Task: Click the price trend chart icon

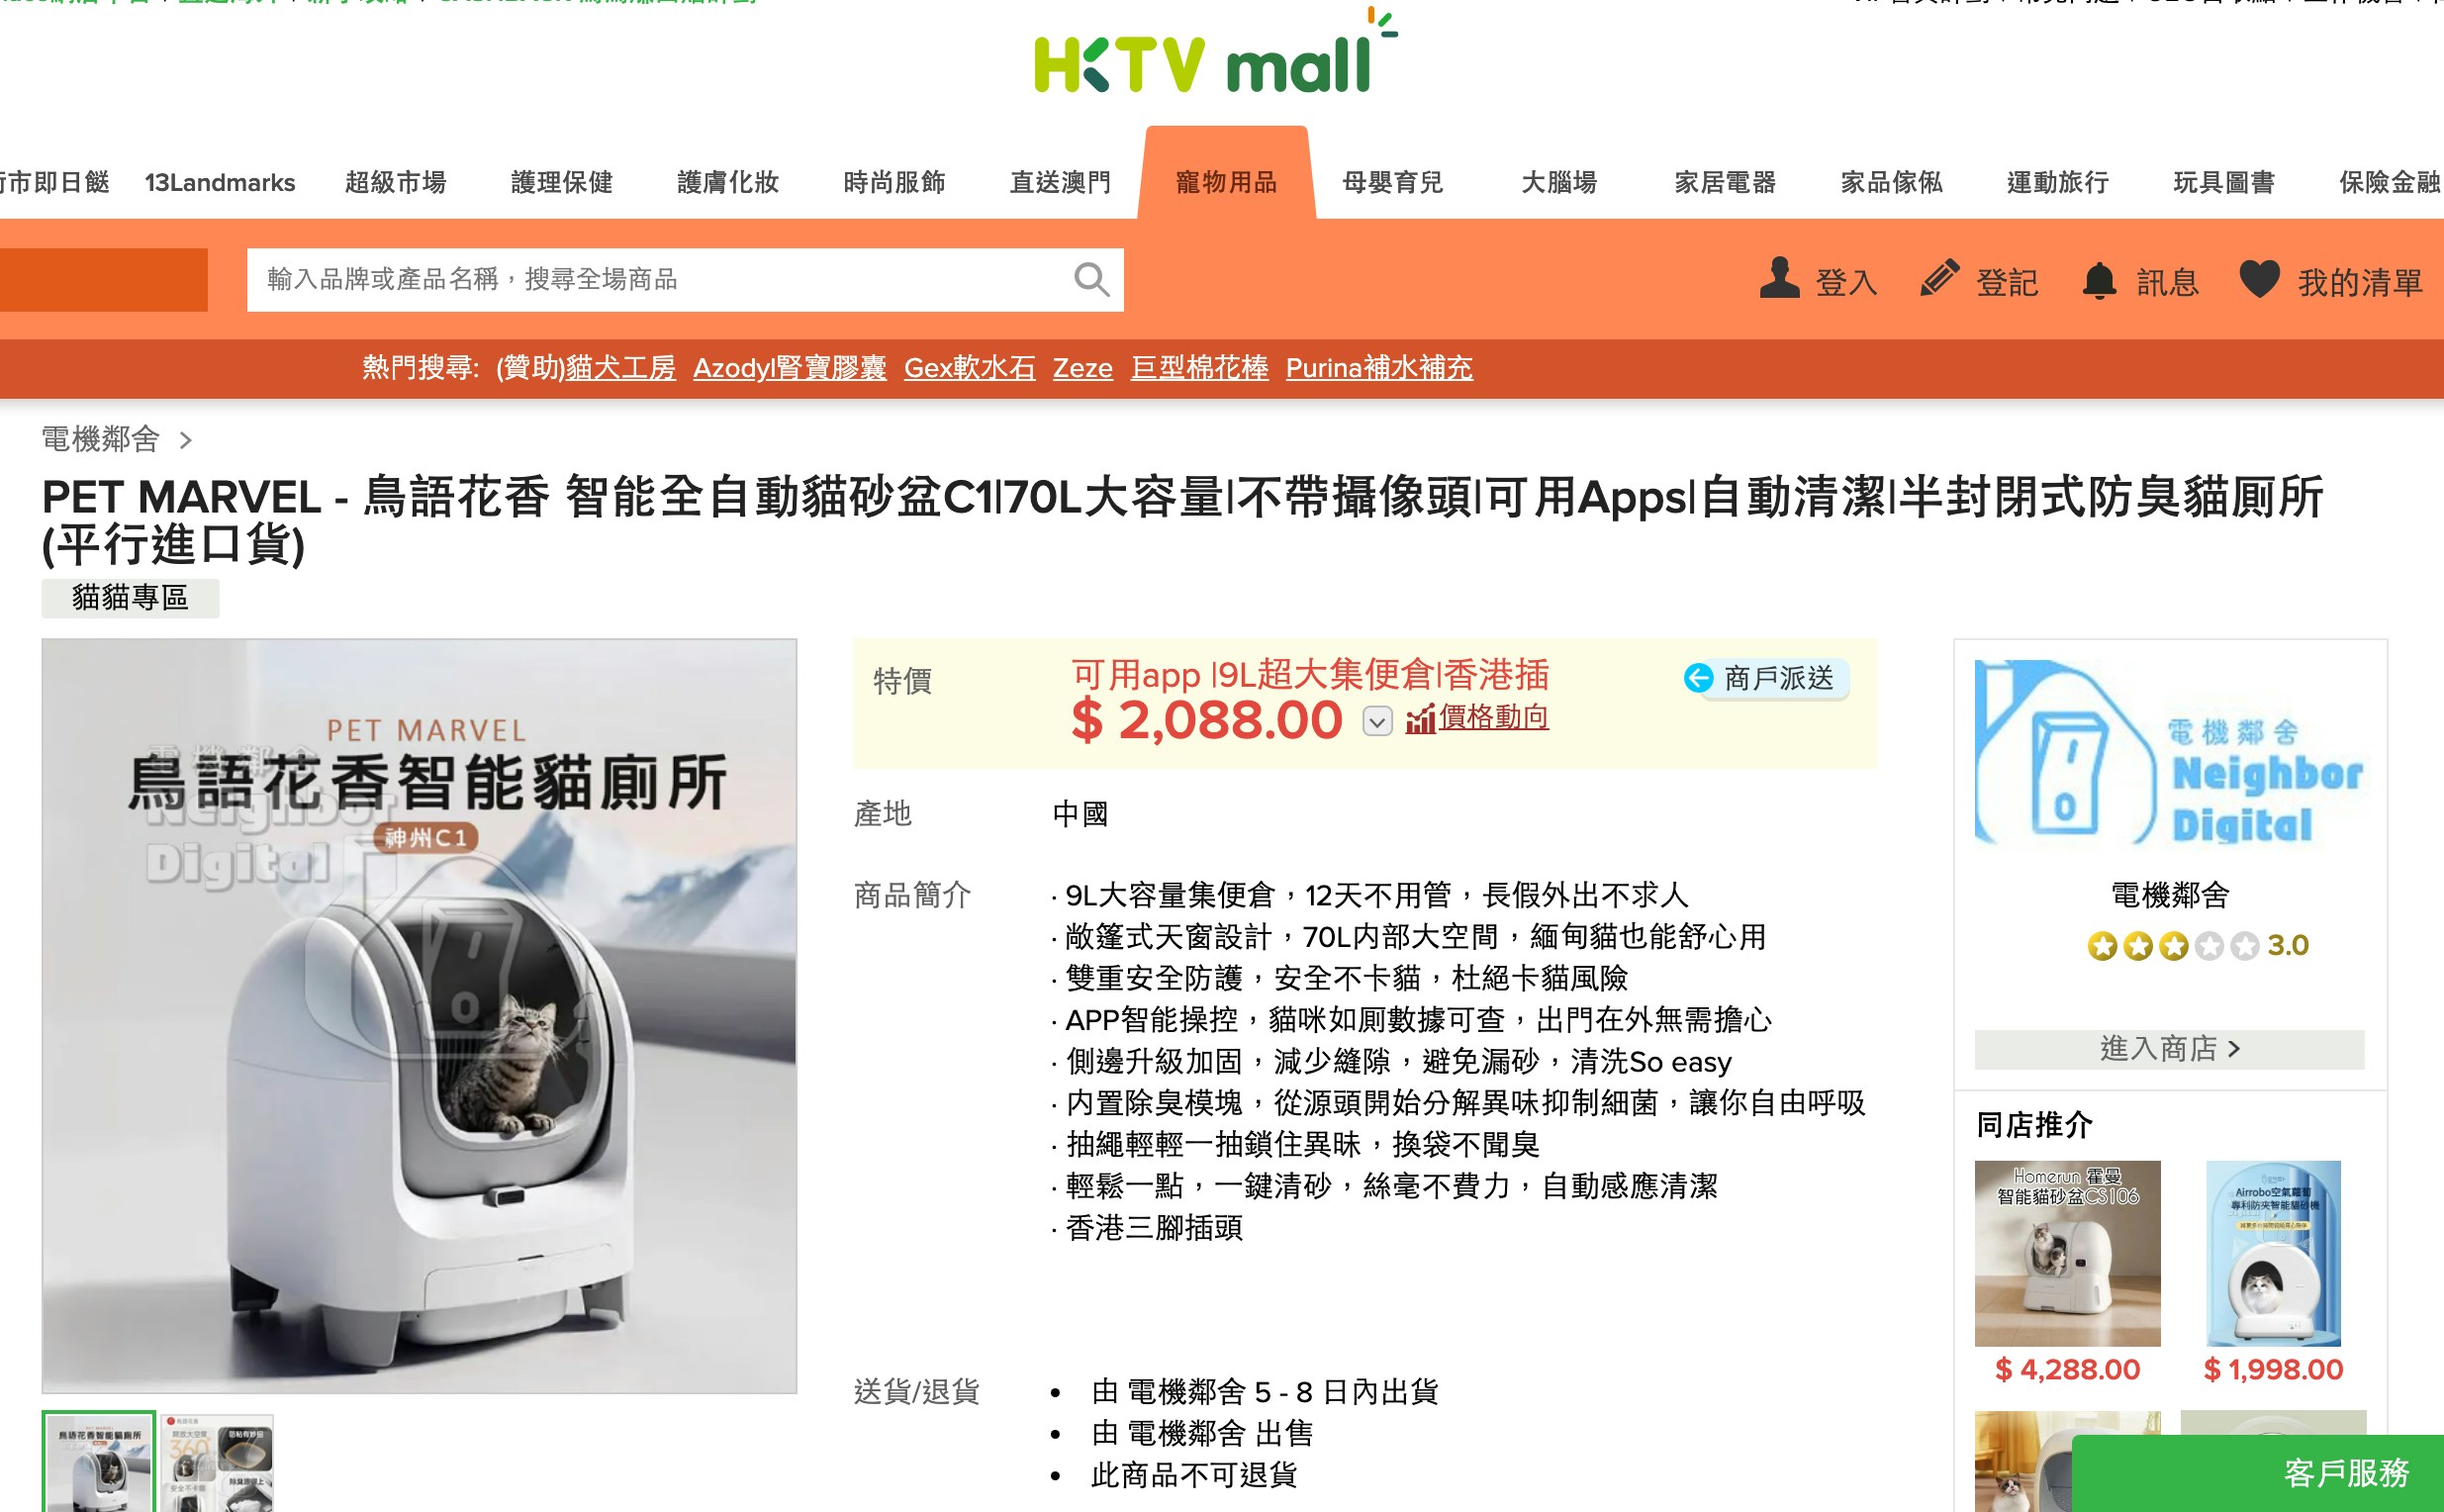Action: [1420, 718]
